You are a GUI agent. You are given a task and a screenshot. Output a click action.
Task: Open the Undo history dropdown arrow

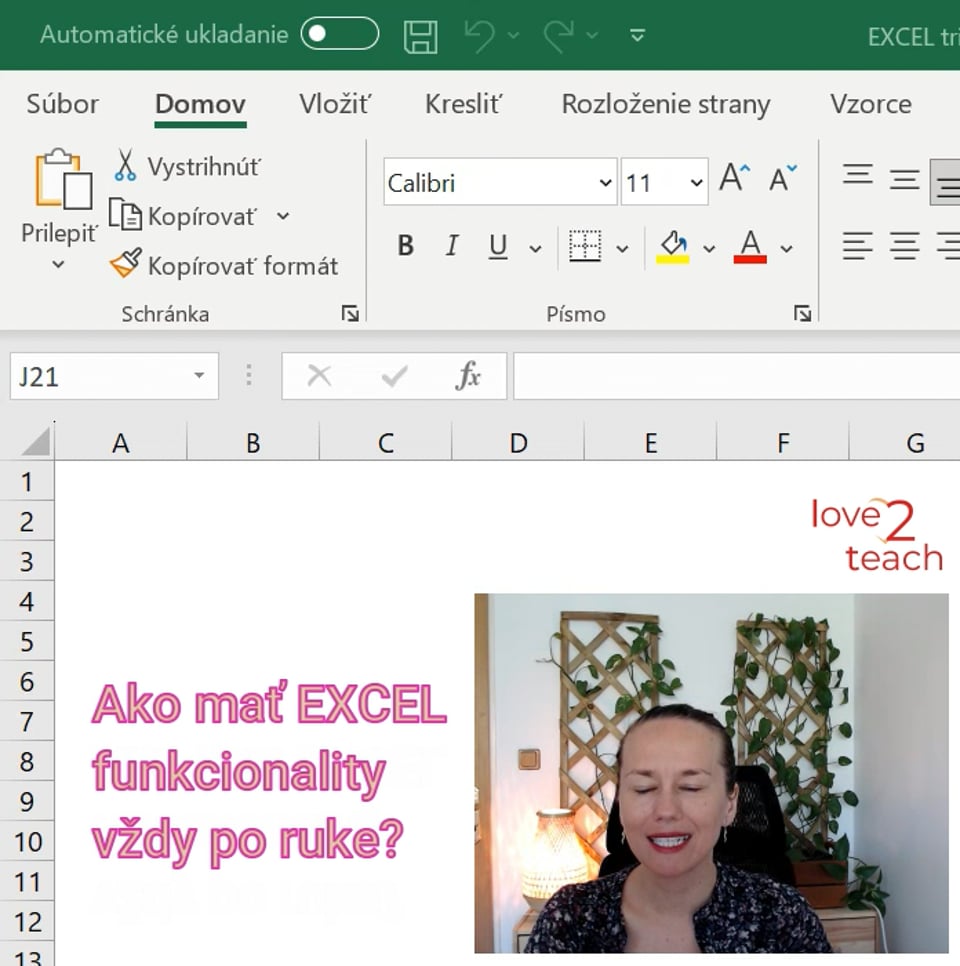(513, 36)
